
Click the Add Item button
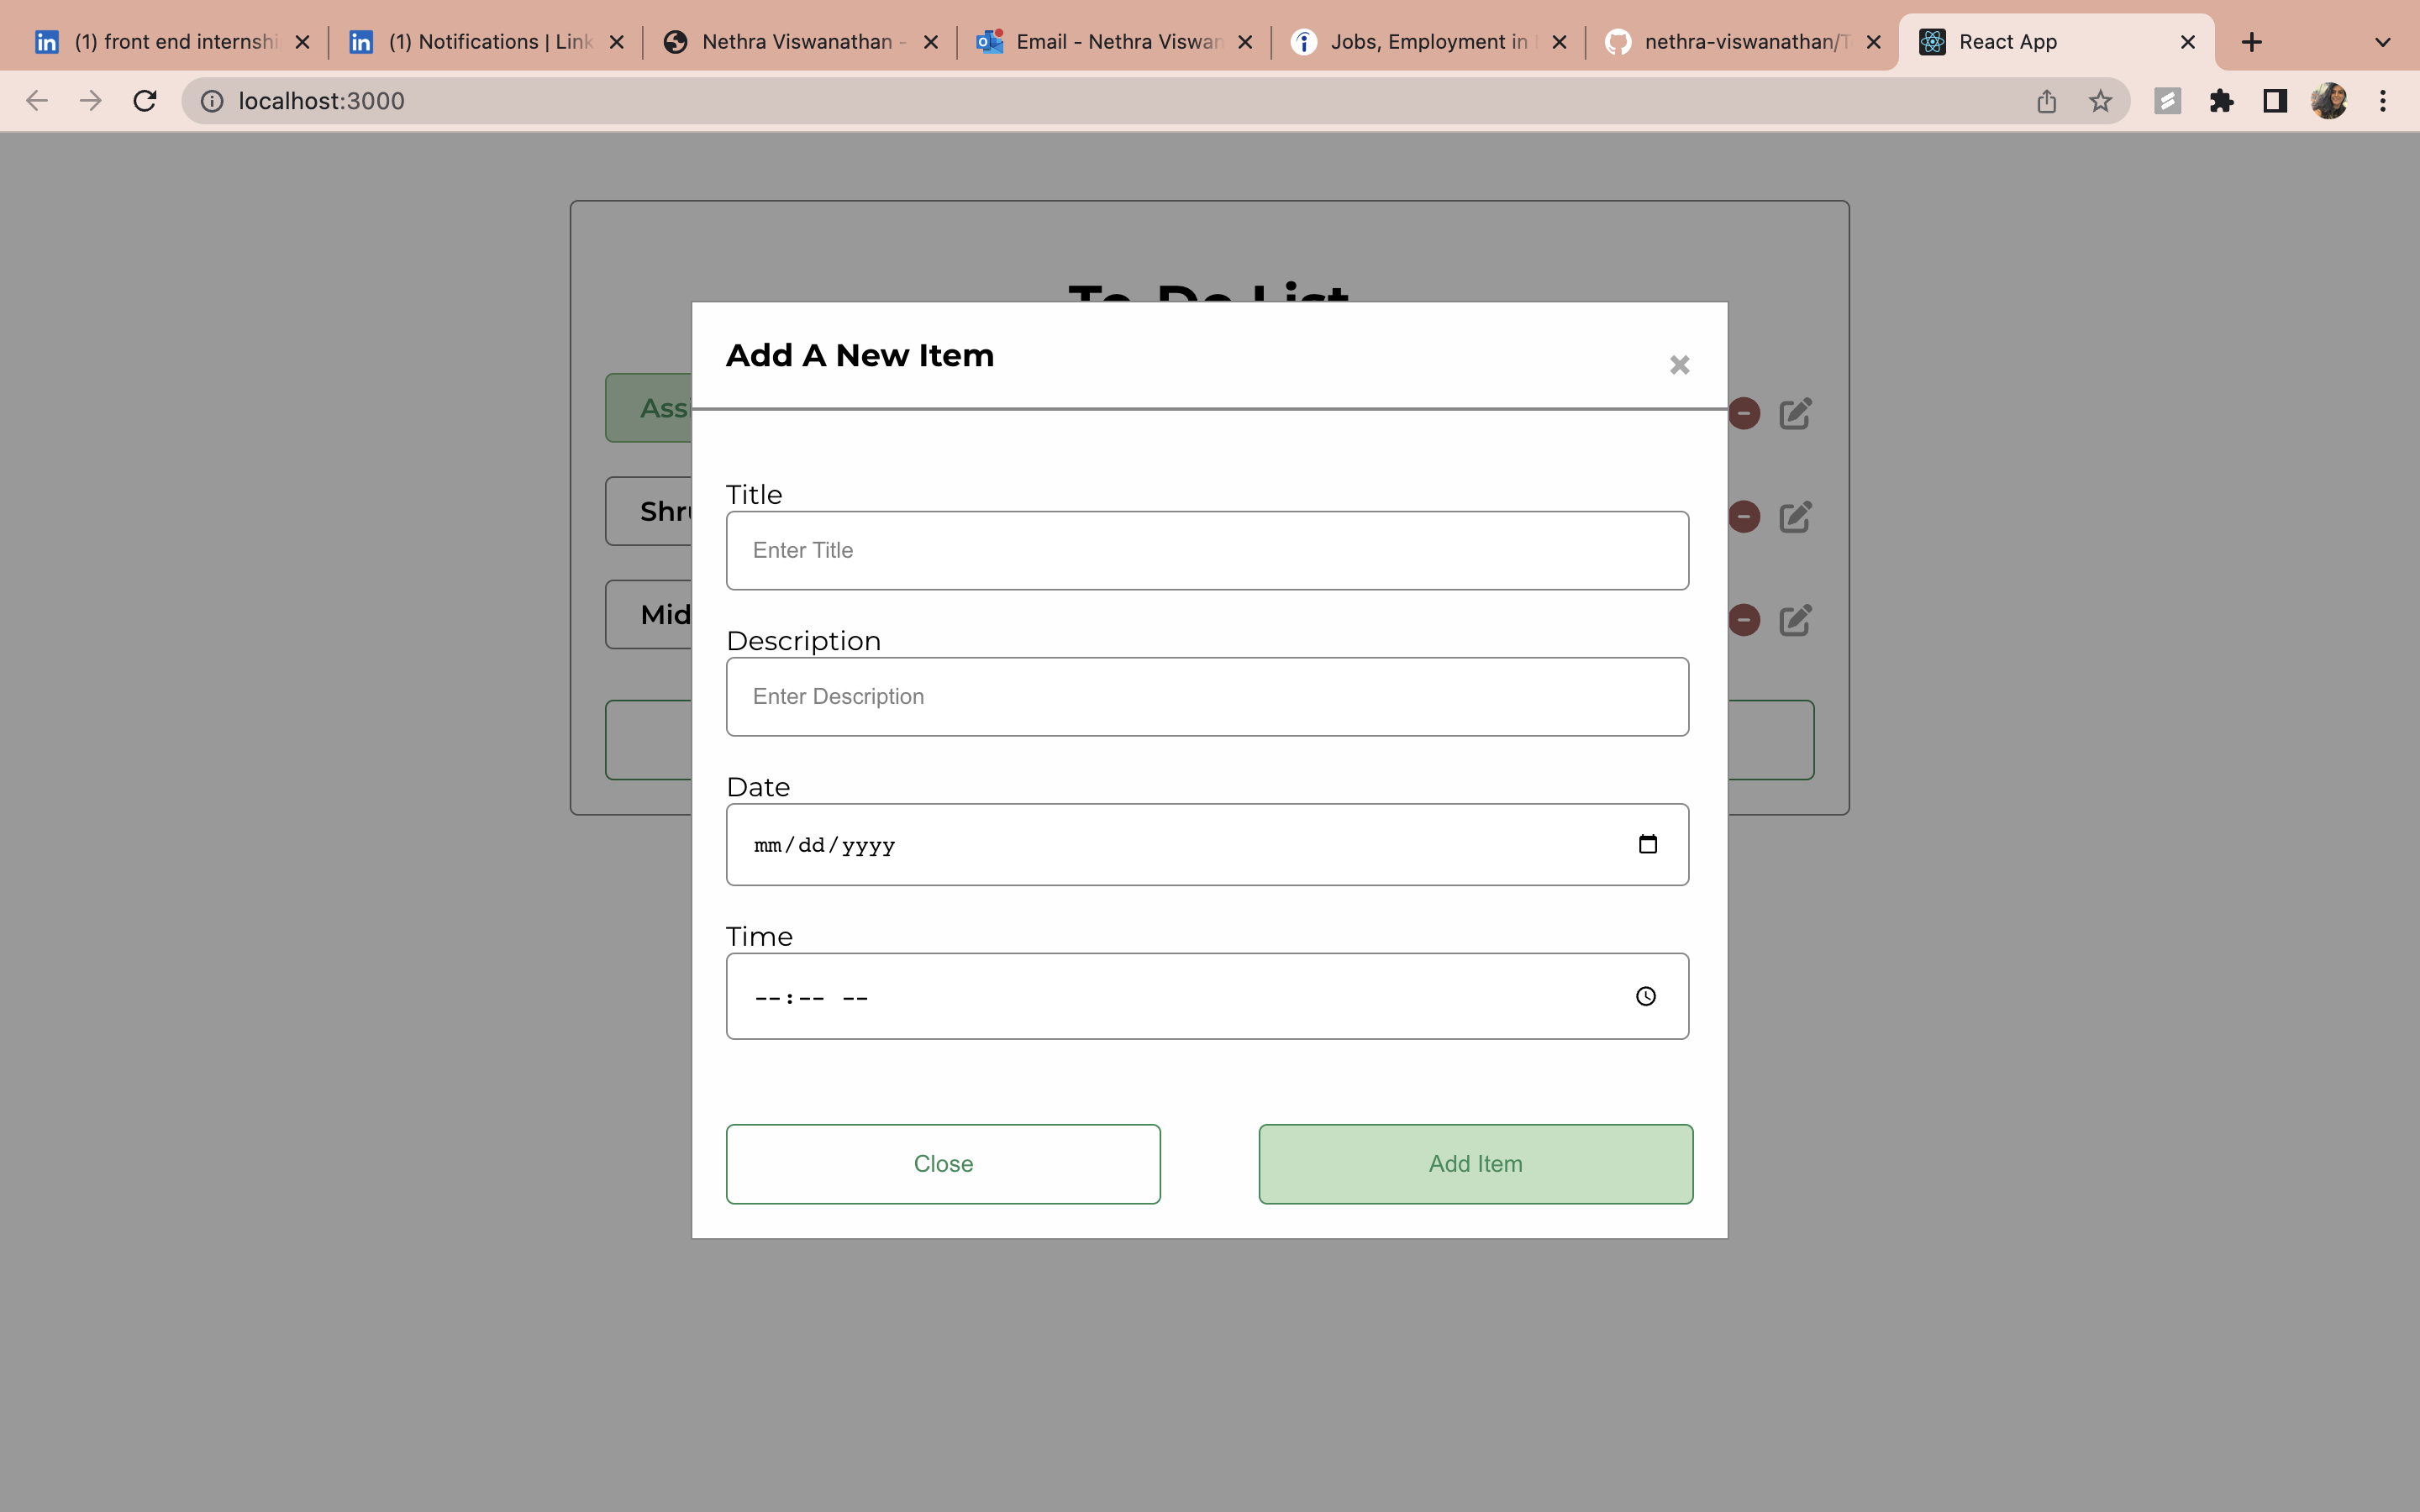[1475, 1164]
